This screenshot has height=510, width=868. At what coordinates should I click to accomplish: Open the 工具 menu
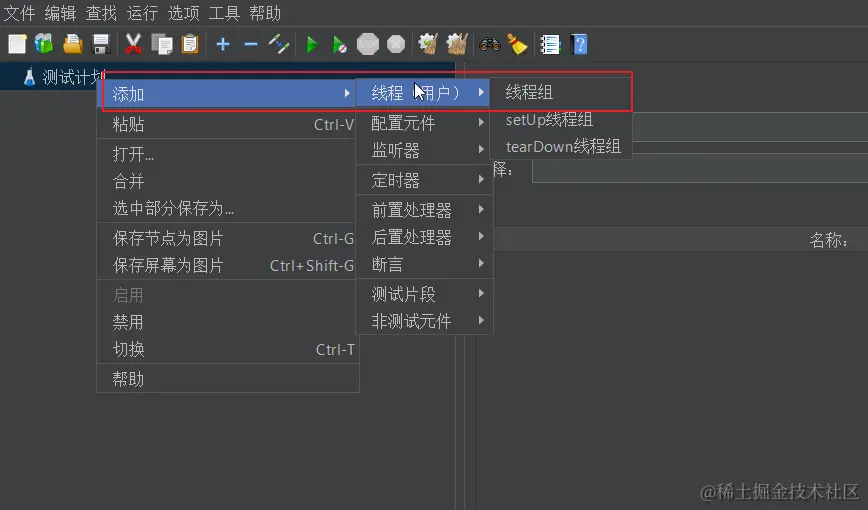coord(224,13)
